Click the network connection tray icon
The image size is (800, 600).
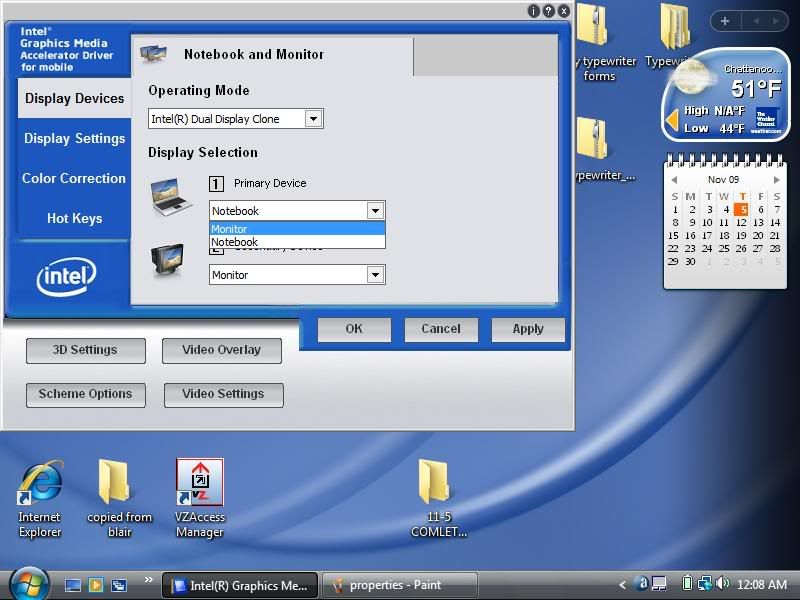click(705, 583)
